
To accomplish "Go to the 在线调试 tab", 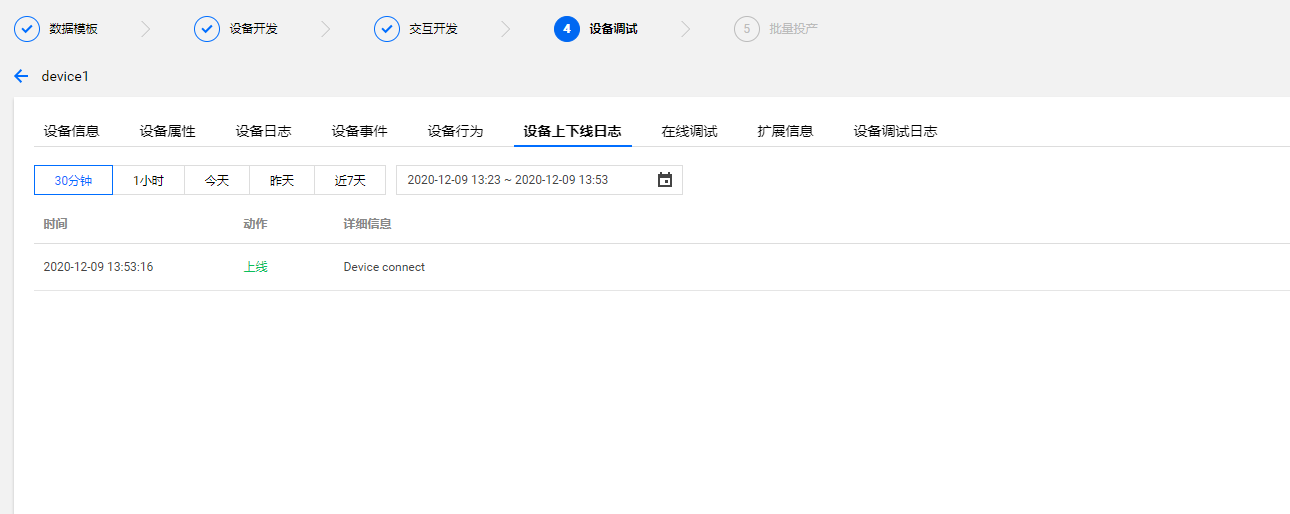I will [x=690, y=131].
